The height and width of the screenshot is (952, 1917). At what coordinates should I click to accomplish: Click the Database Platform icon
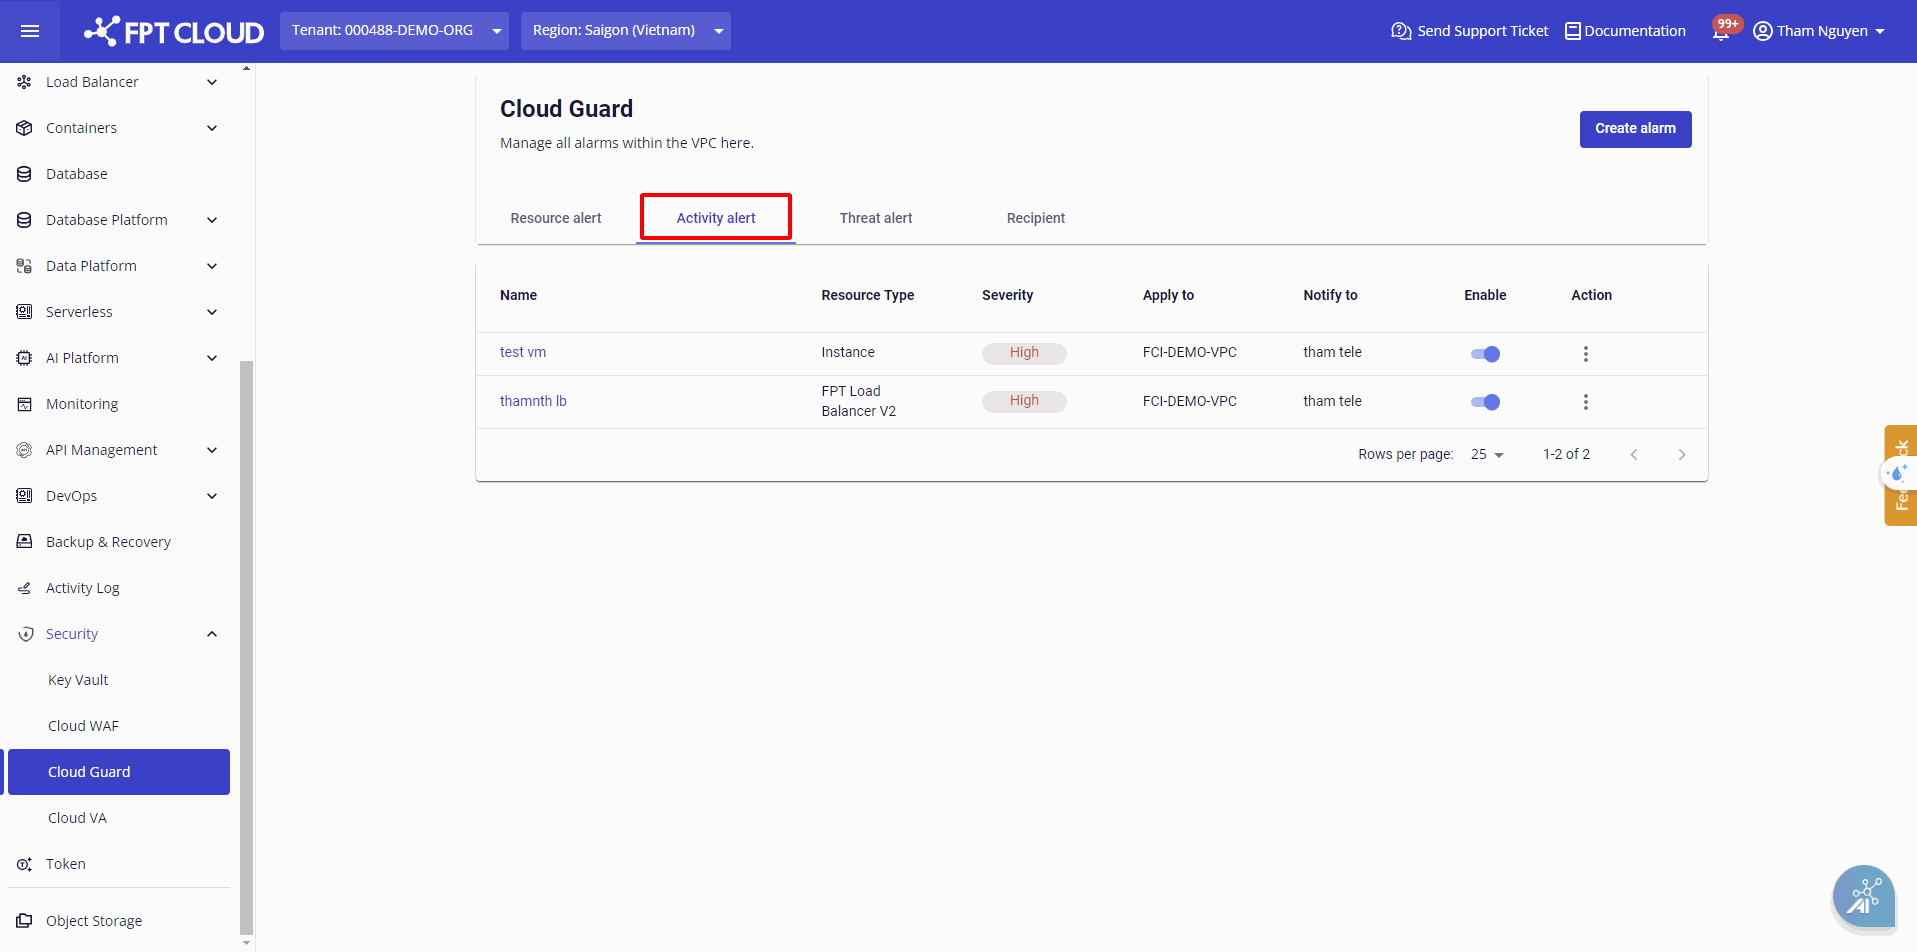pos(24,220)
